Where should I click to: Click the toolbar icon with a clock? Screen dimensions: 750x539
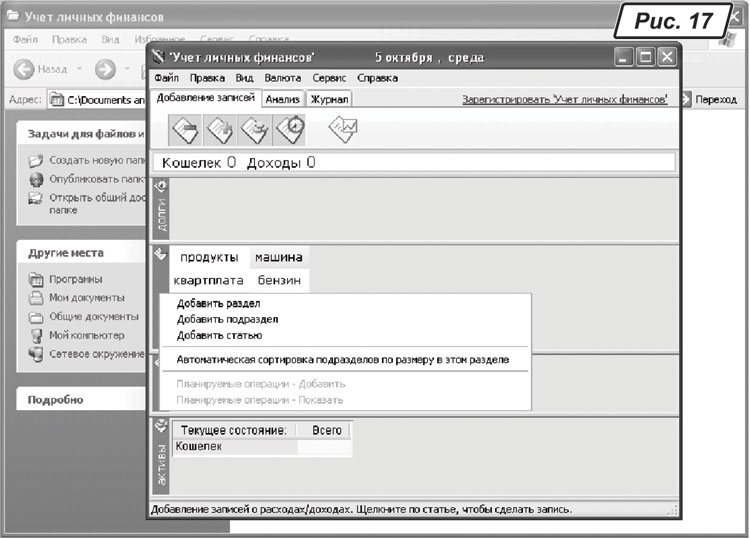click(x=290, y=129)
